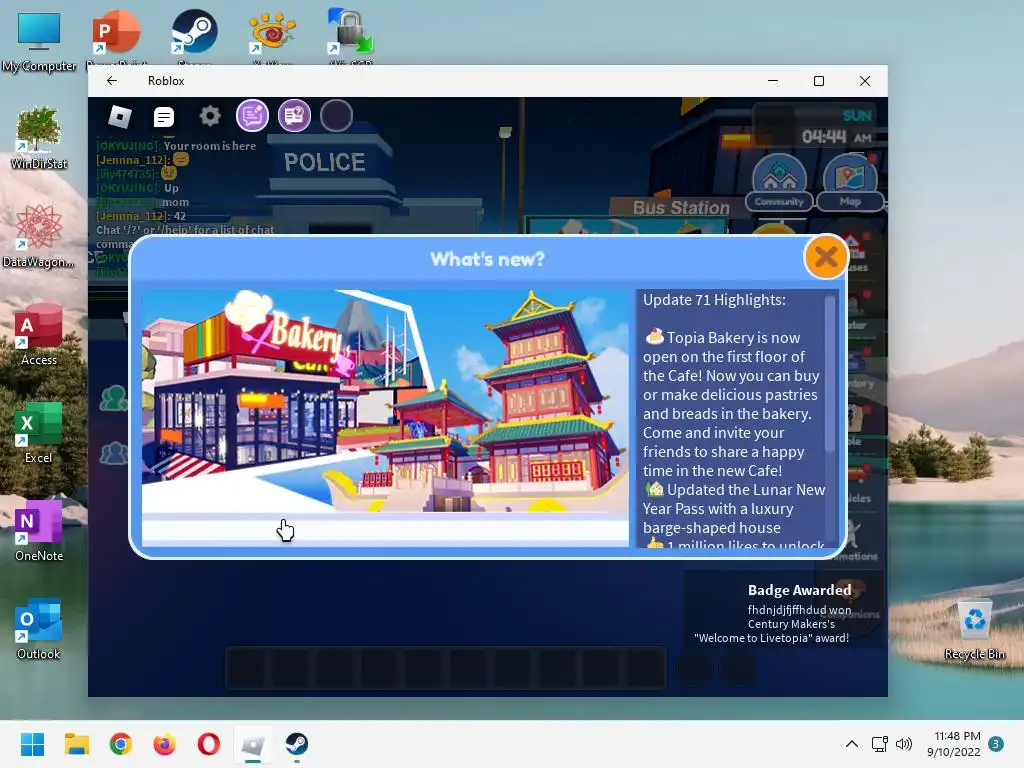Open the network tray icon
Image resolution: width=1024 pixels, height=768 pixels.
coord(879,744)
